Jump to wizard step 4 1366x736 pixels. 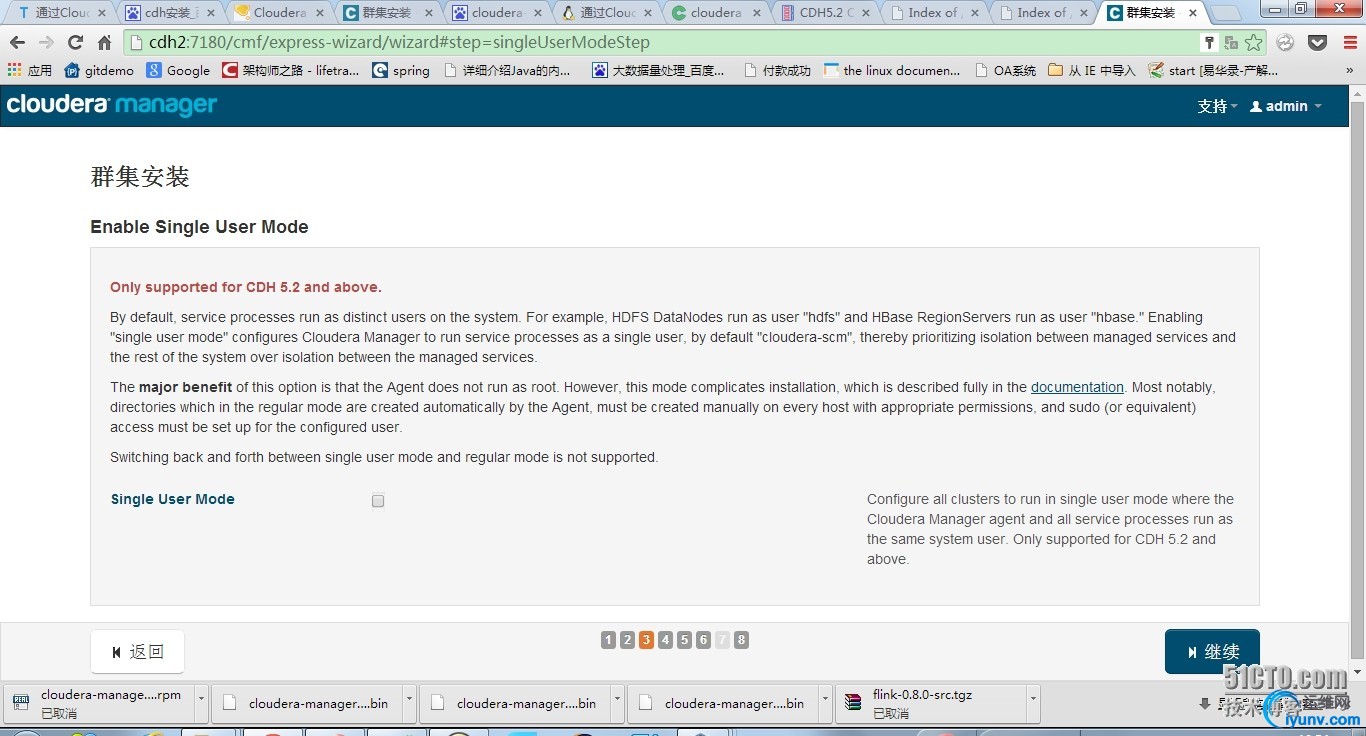pyautogui.click(x=665, y=640)
